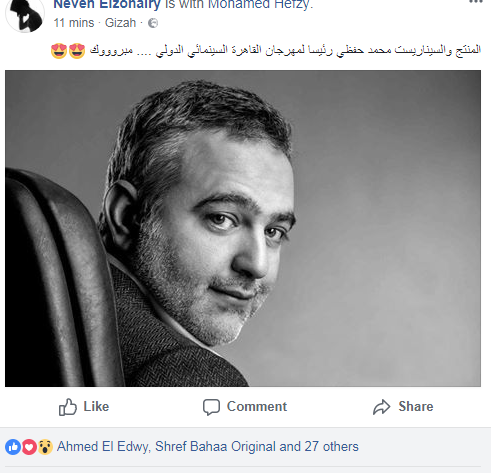Like the post via Like label

tap(96, 407)
